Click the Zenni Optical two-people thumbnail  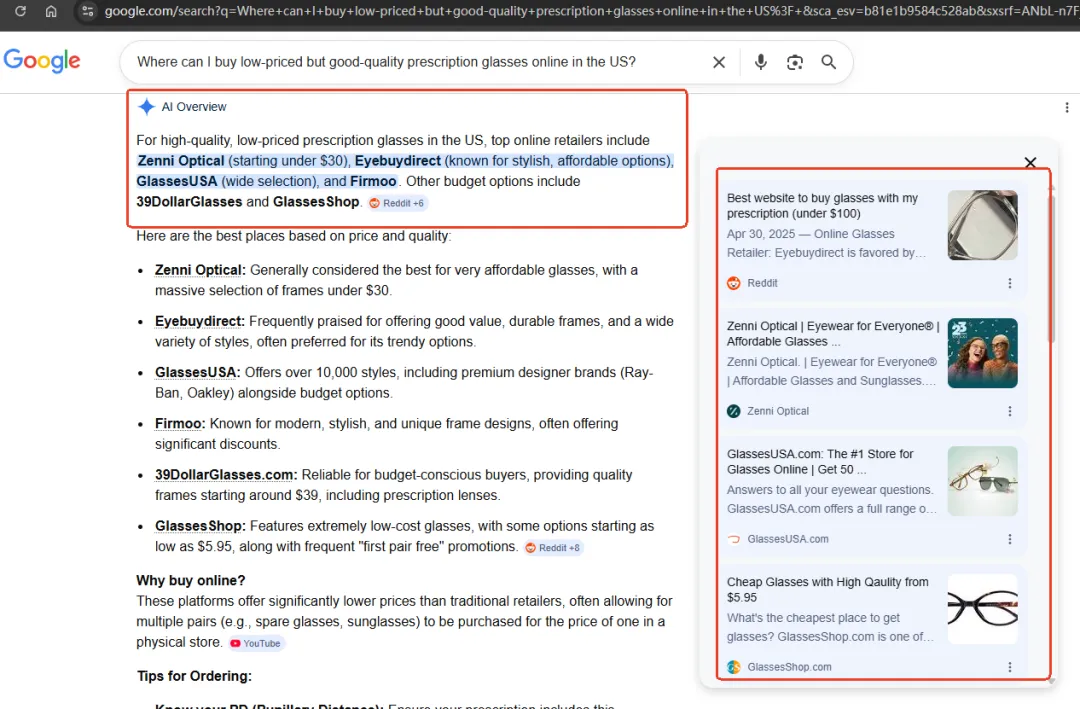click(982, 353)
